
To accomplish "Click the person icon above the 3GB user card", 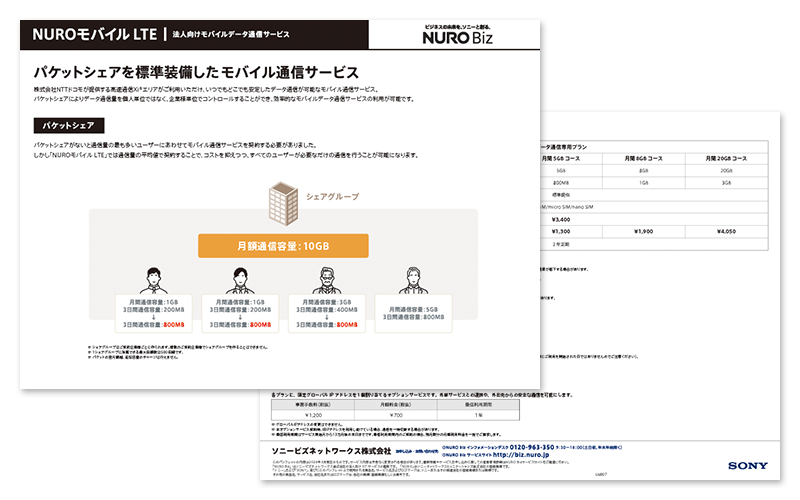I will pos(327,280).
